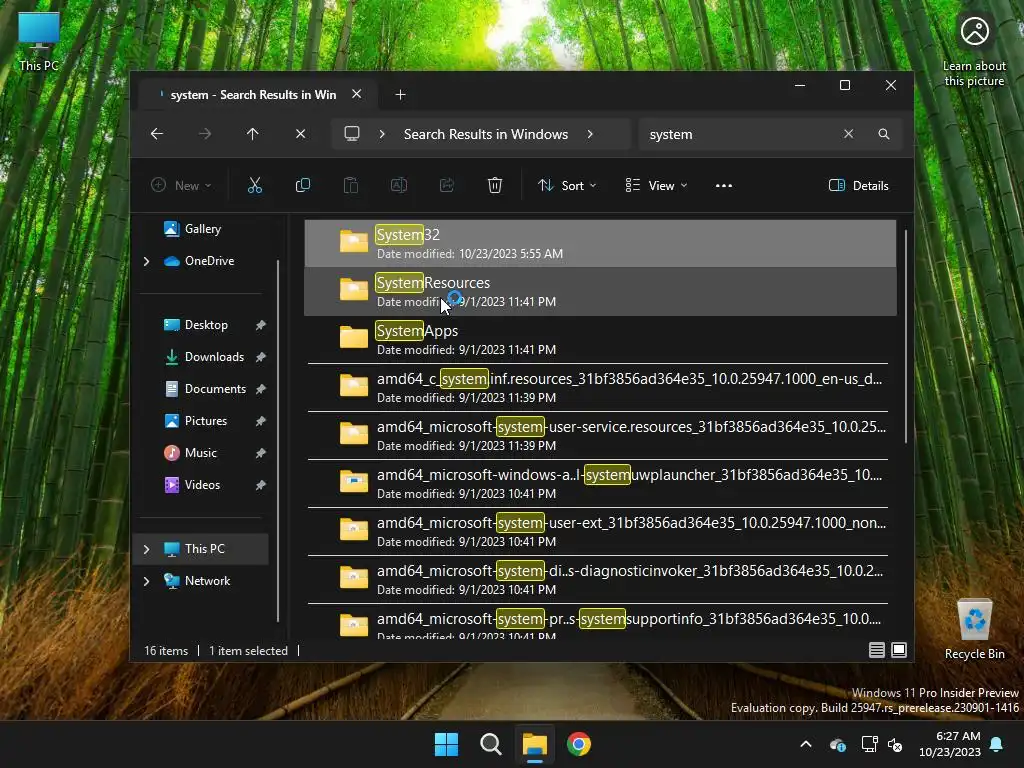Switch to large thumbnails view icon in status bar
The height and width of the screenshot is (768, 1024).
899,650
